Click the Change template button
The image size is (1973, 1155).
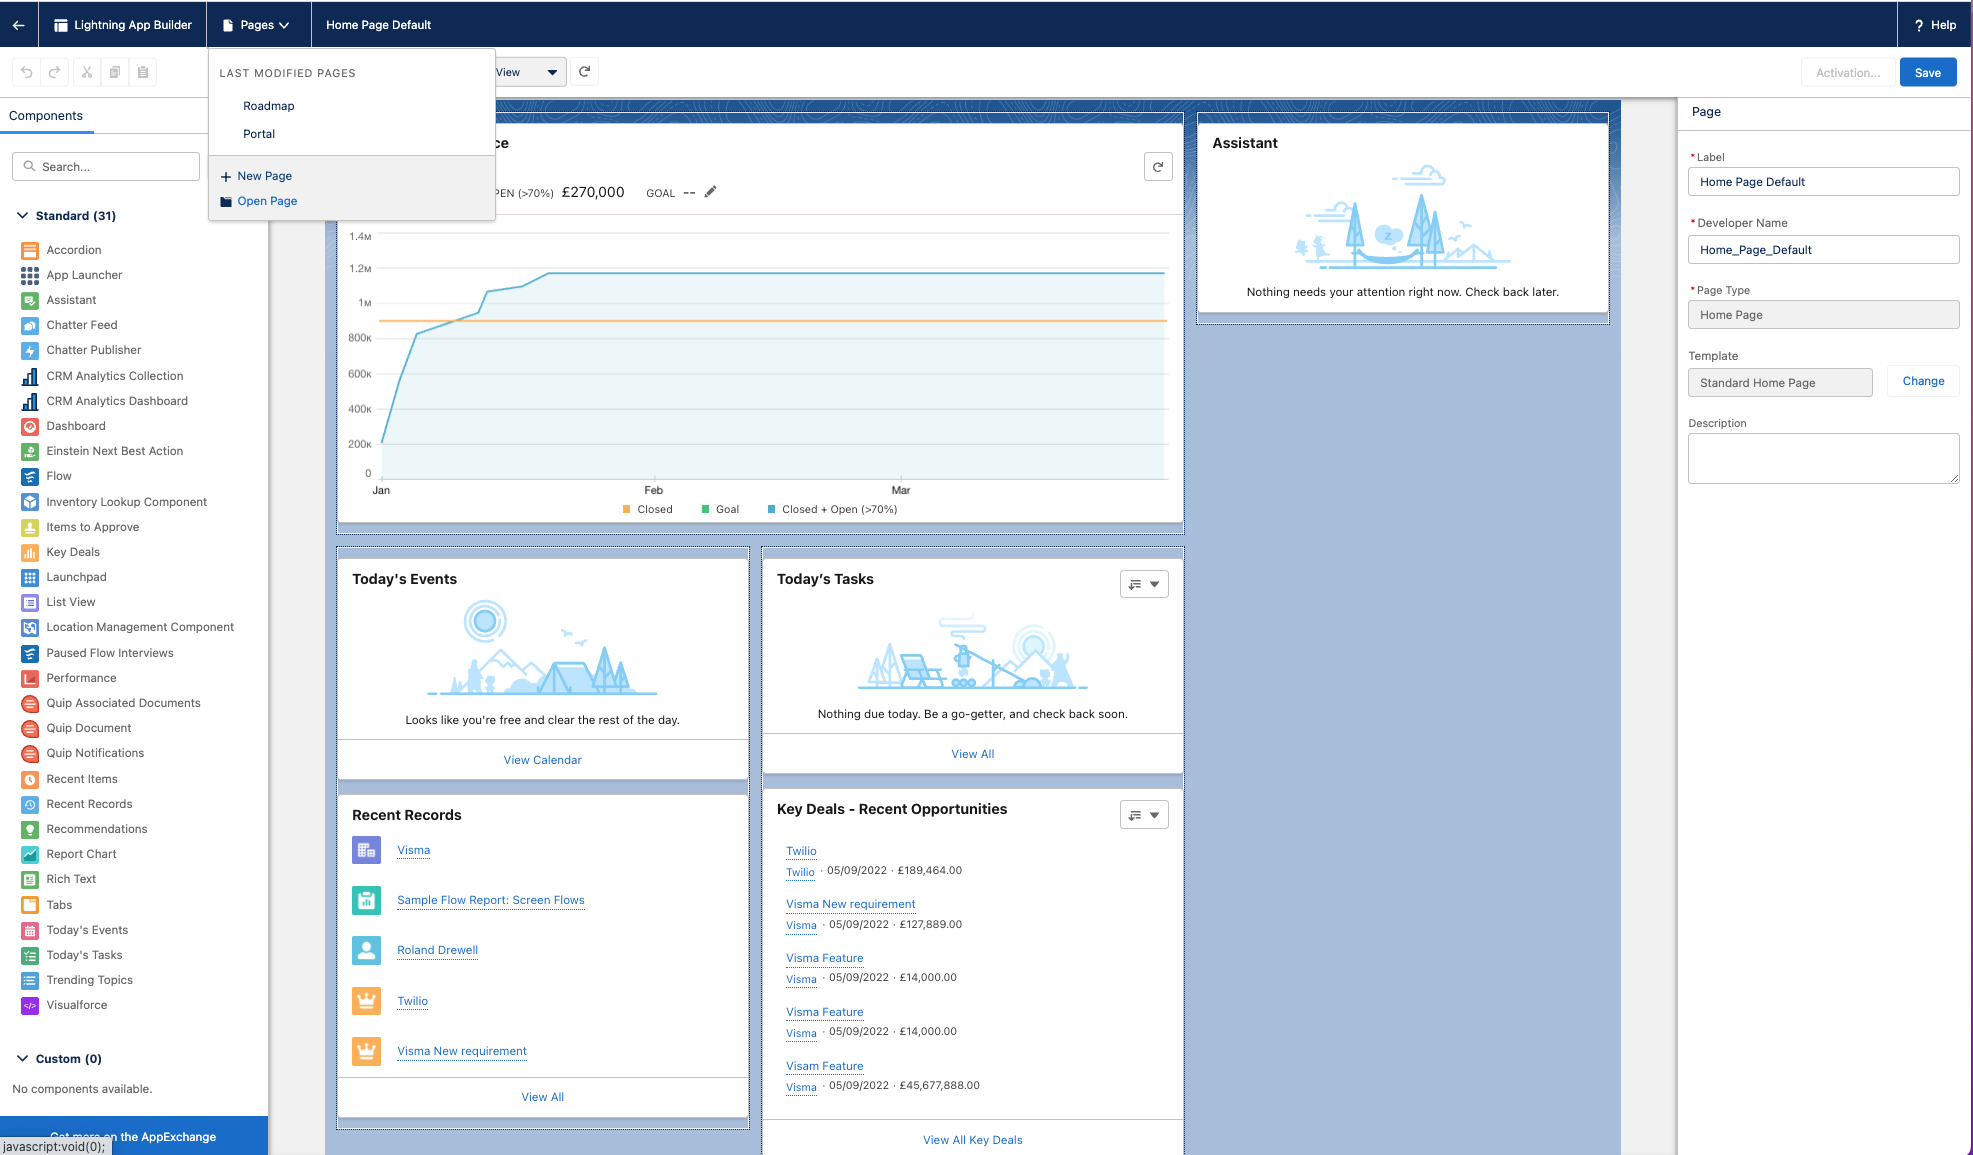pos(1923,381)
